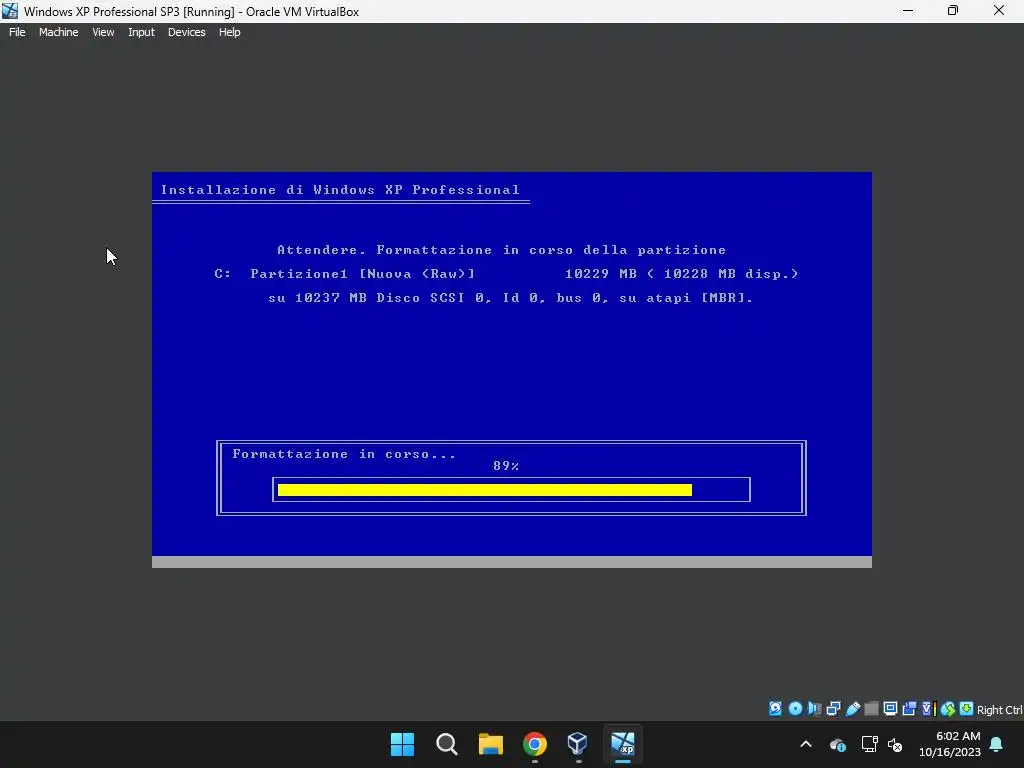
Task: Open Windows taskbar search
Action: pos(447,744)
